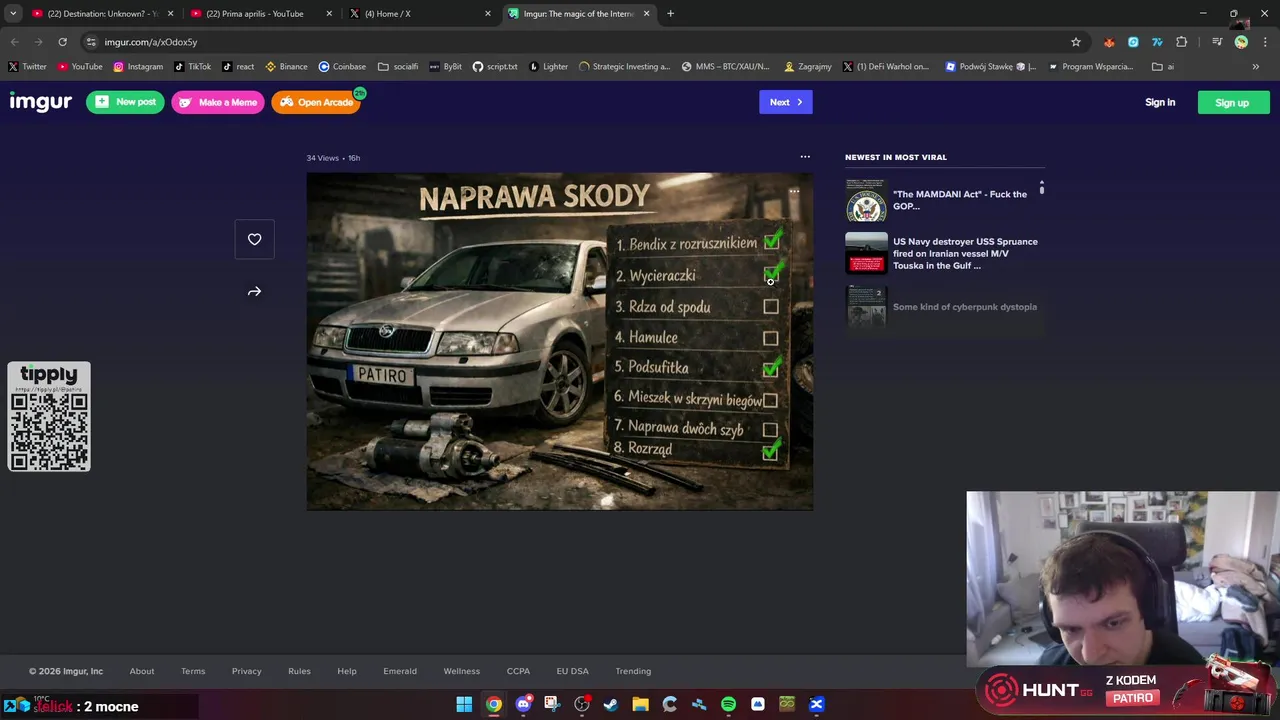Open the YouTube bookmark
Screen dimensions: 1280x720
80,67
